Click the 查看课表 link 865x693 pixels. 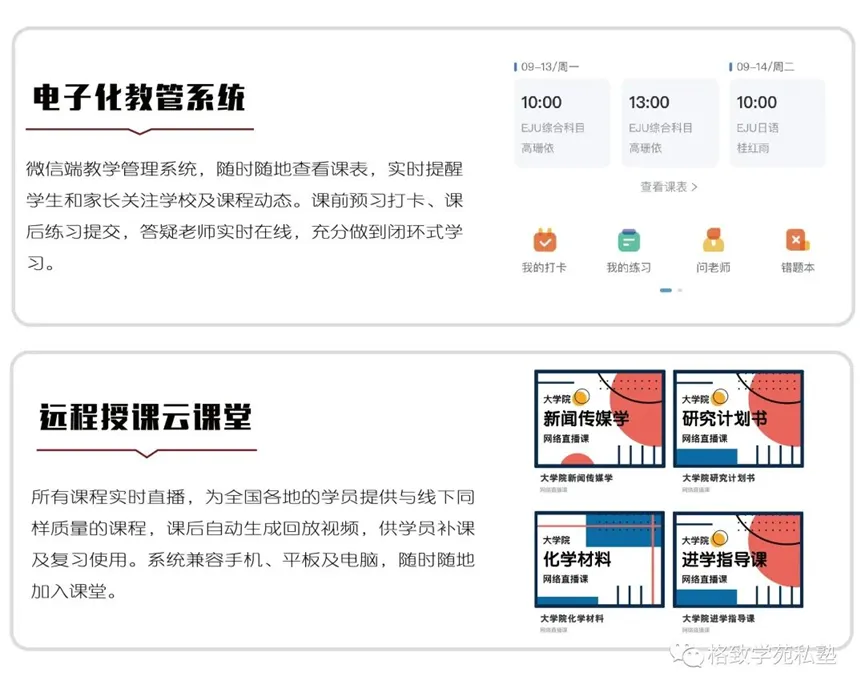(669, 187)
